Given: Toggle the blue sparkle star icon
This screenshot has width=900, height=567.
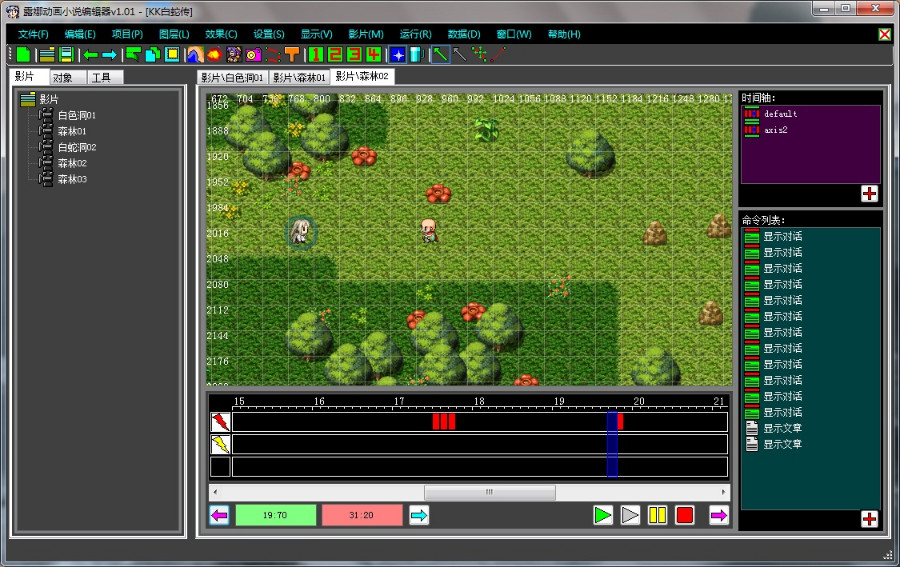Looking at the screenshot, I should 398,55.
